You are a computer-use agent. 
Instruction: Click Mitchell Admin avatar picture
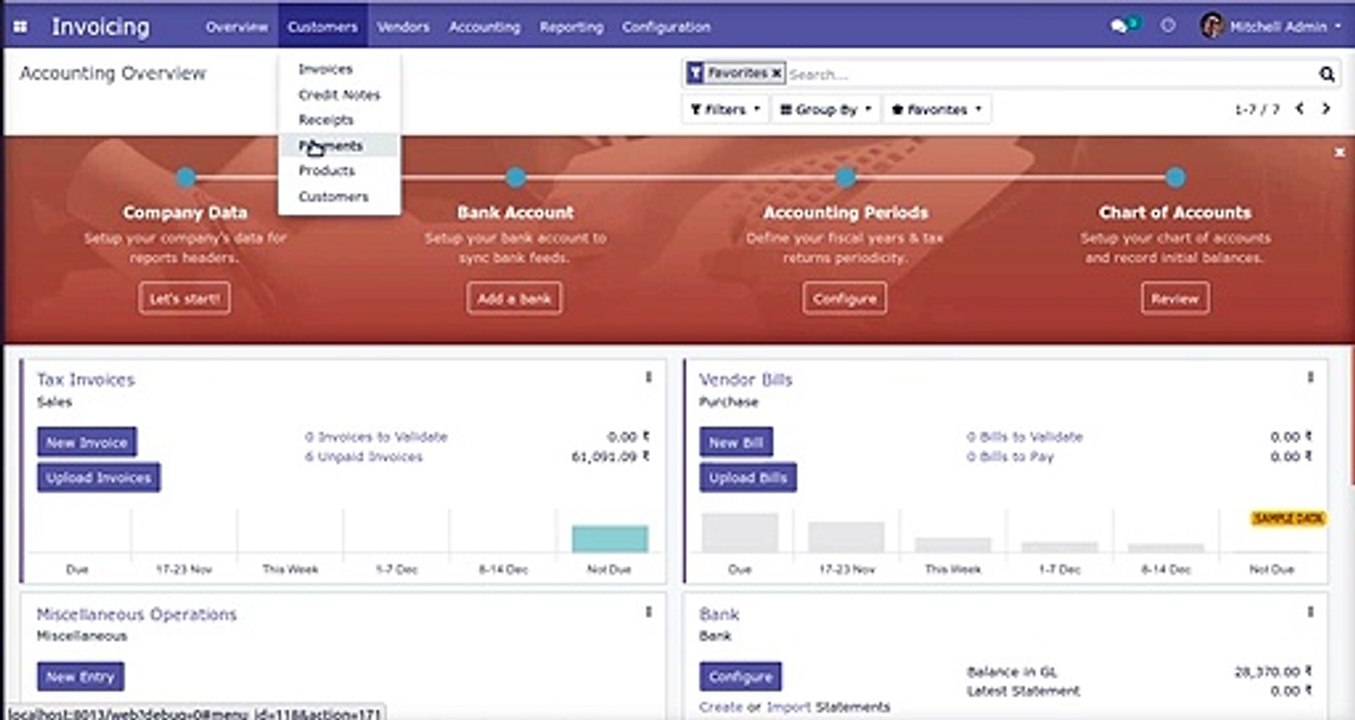(x=1212, y=26)
